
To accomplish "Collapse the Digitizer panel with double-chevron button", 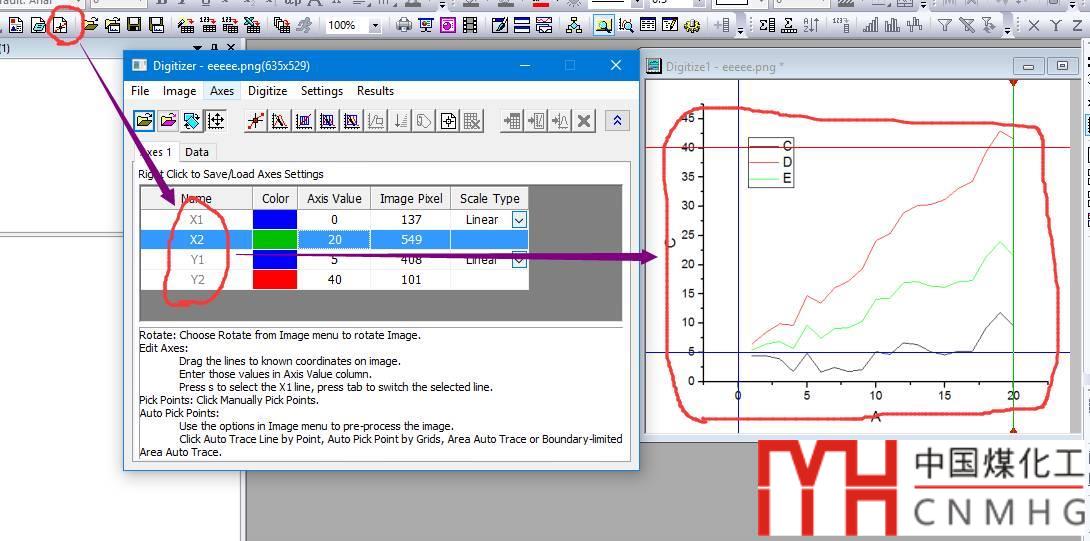I will click(617, 121).
